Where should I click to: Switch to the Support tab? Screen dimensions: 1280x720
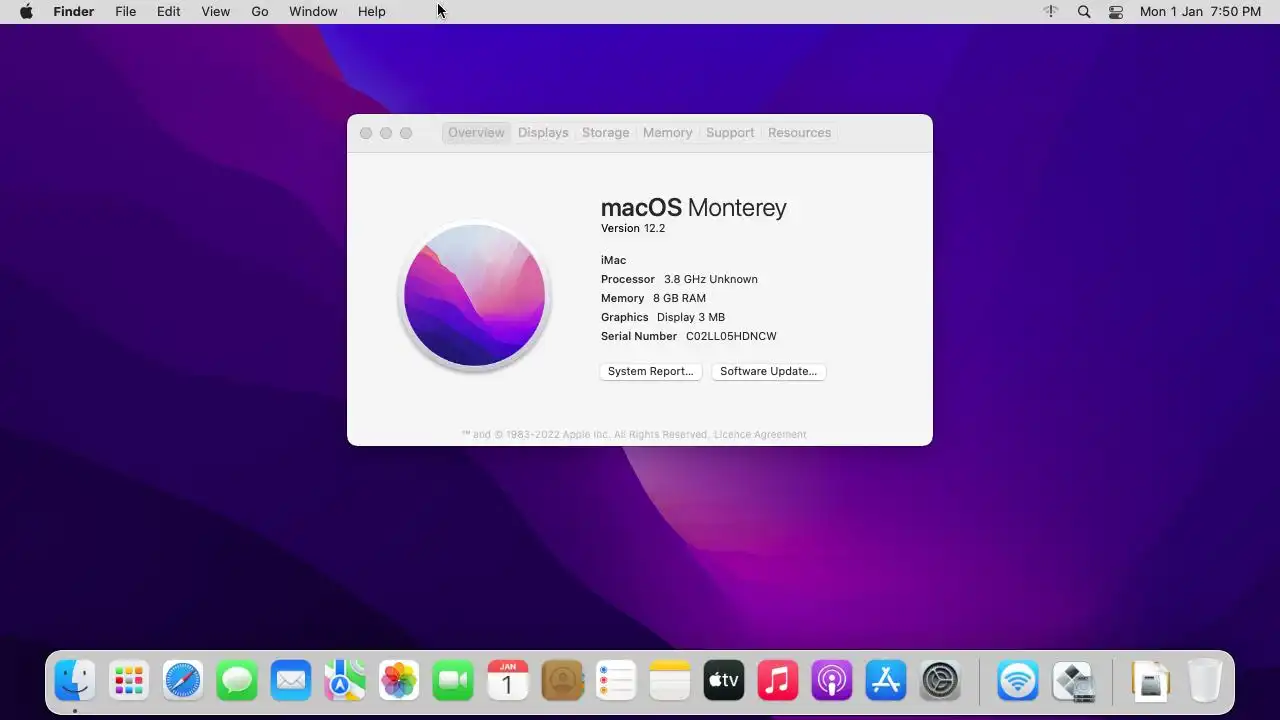[730, 133]
